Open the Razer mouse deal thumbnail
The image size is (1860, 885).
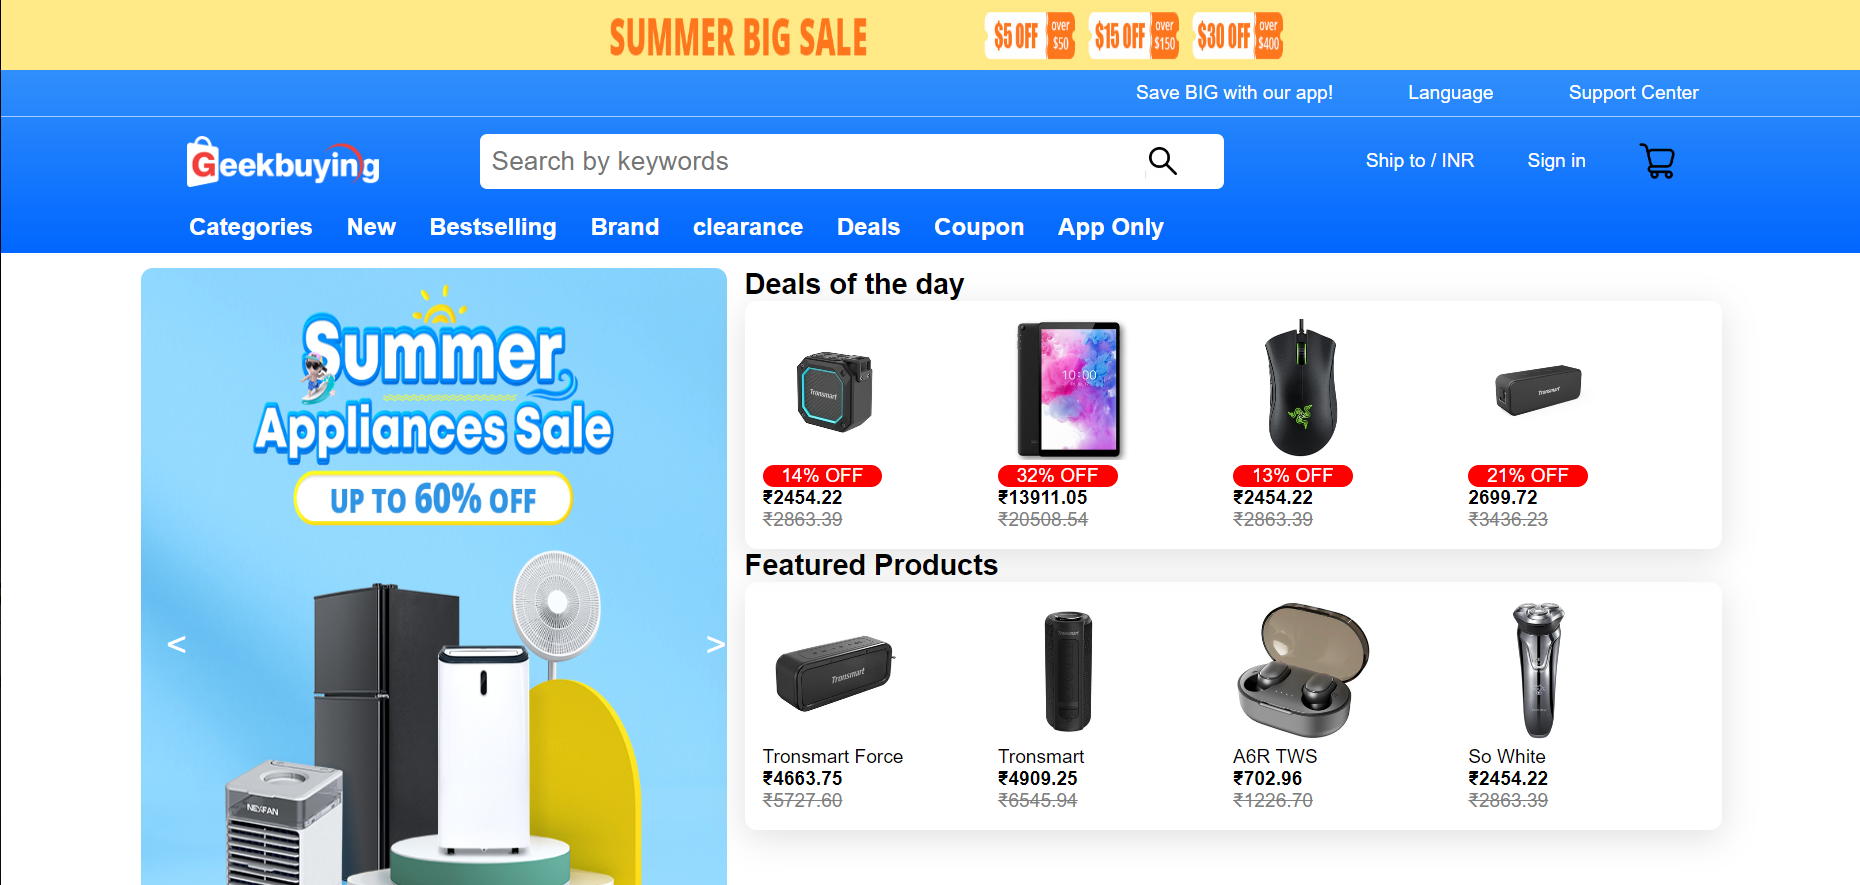pos(1300,388)
